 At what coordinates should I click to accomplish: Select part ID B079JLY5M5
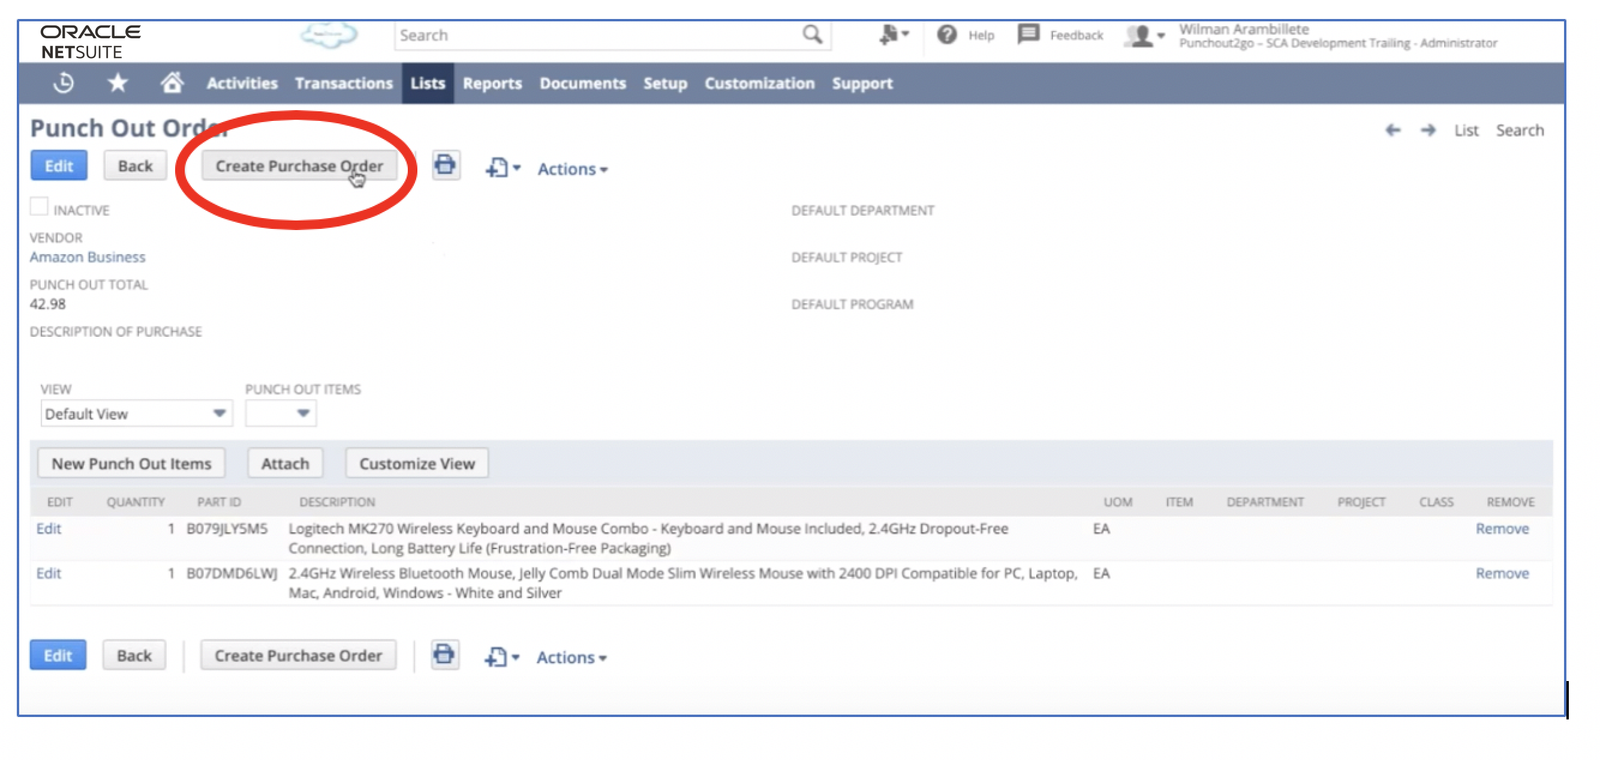point(227,528)
